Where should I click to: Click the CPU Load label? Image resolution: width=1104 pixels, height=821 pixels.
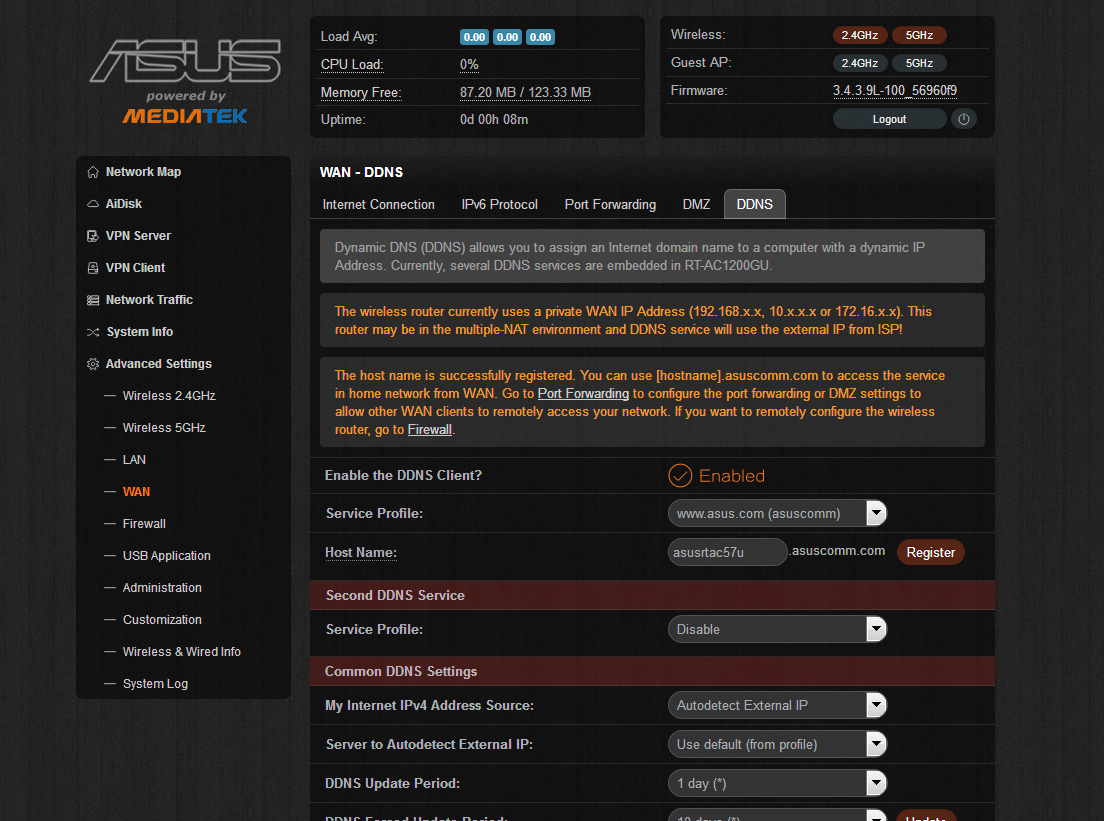(x=352, y=65)
